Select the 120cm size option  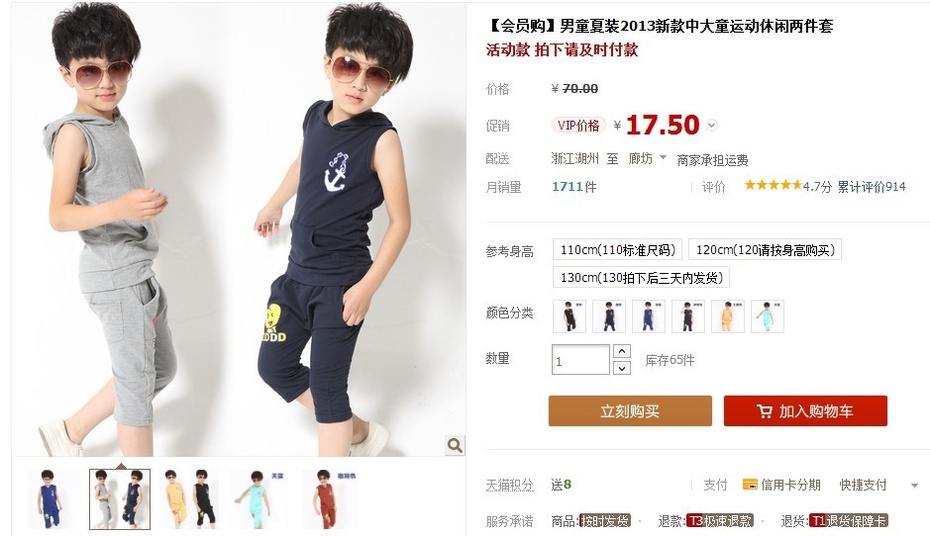[765, 250]
